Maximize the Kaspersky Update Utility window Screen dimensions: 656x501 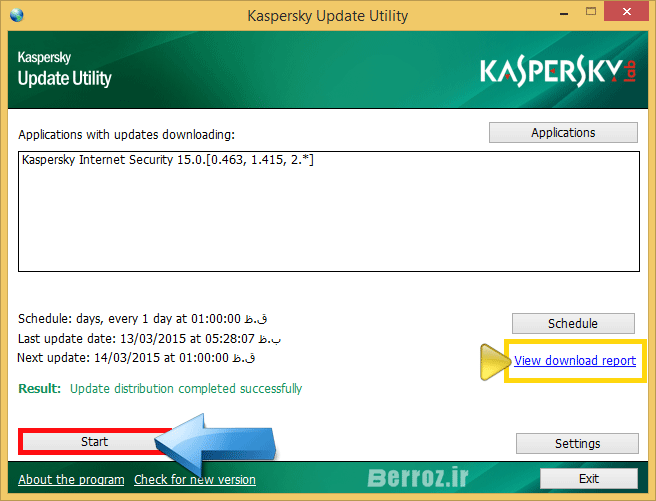pyautogui.click(x=591, y=12)
